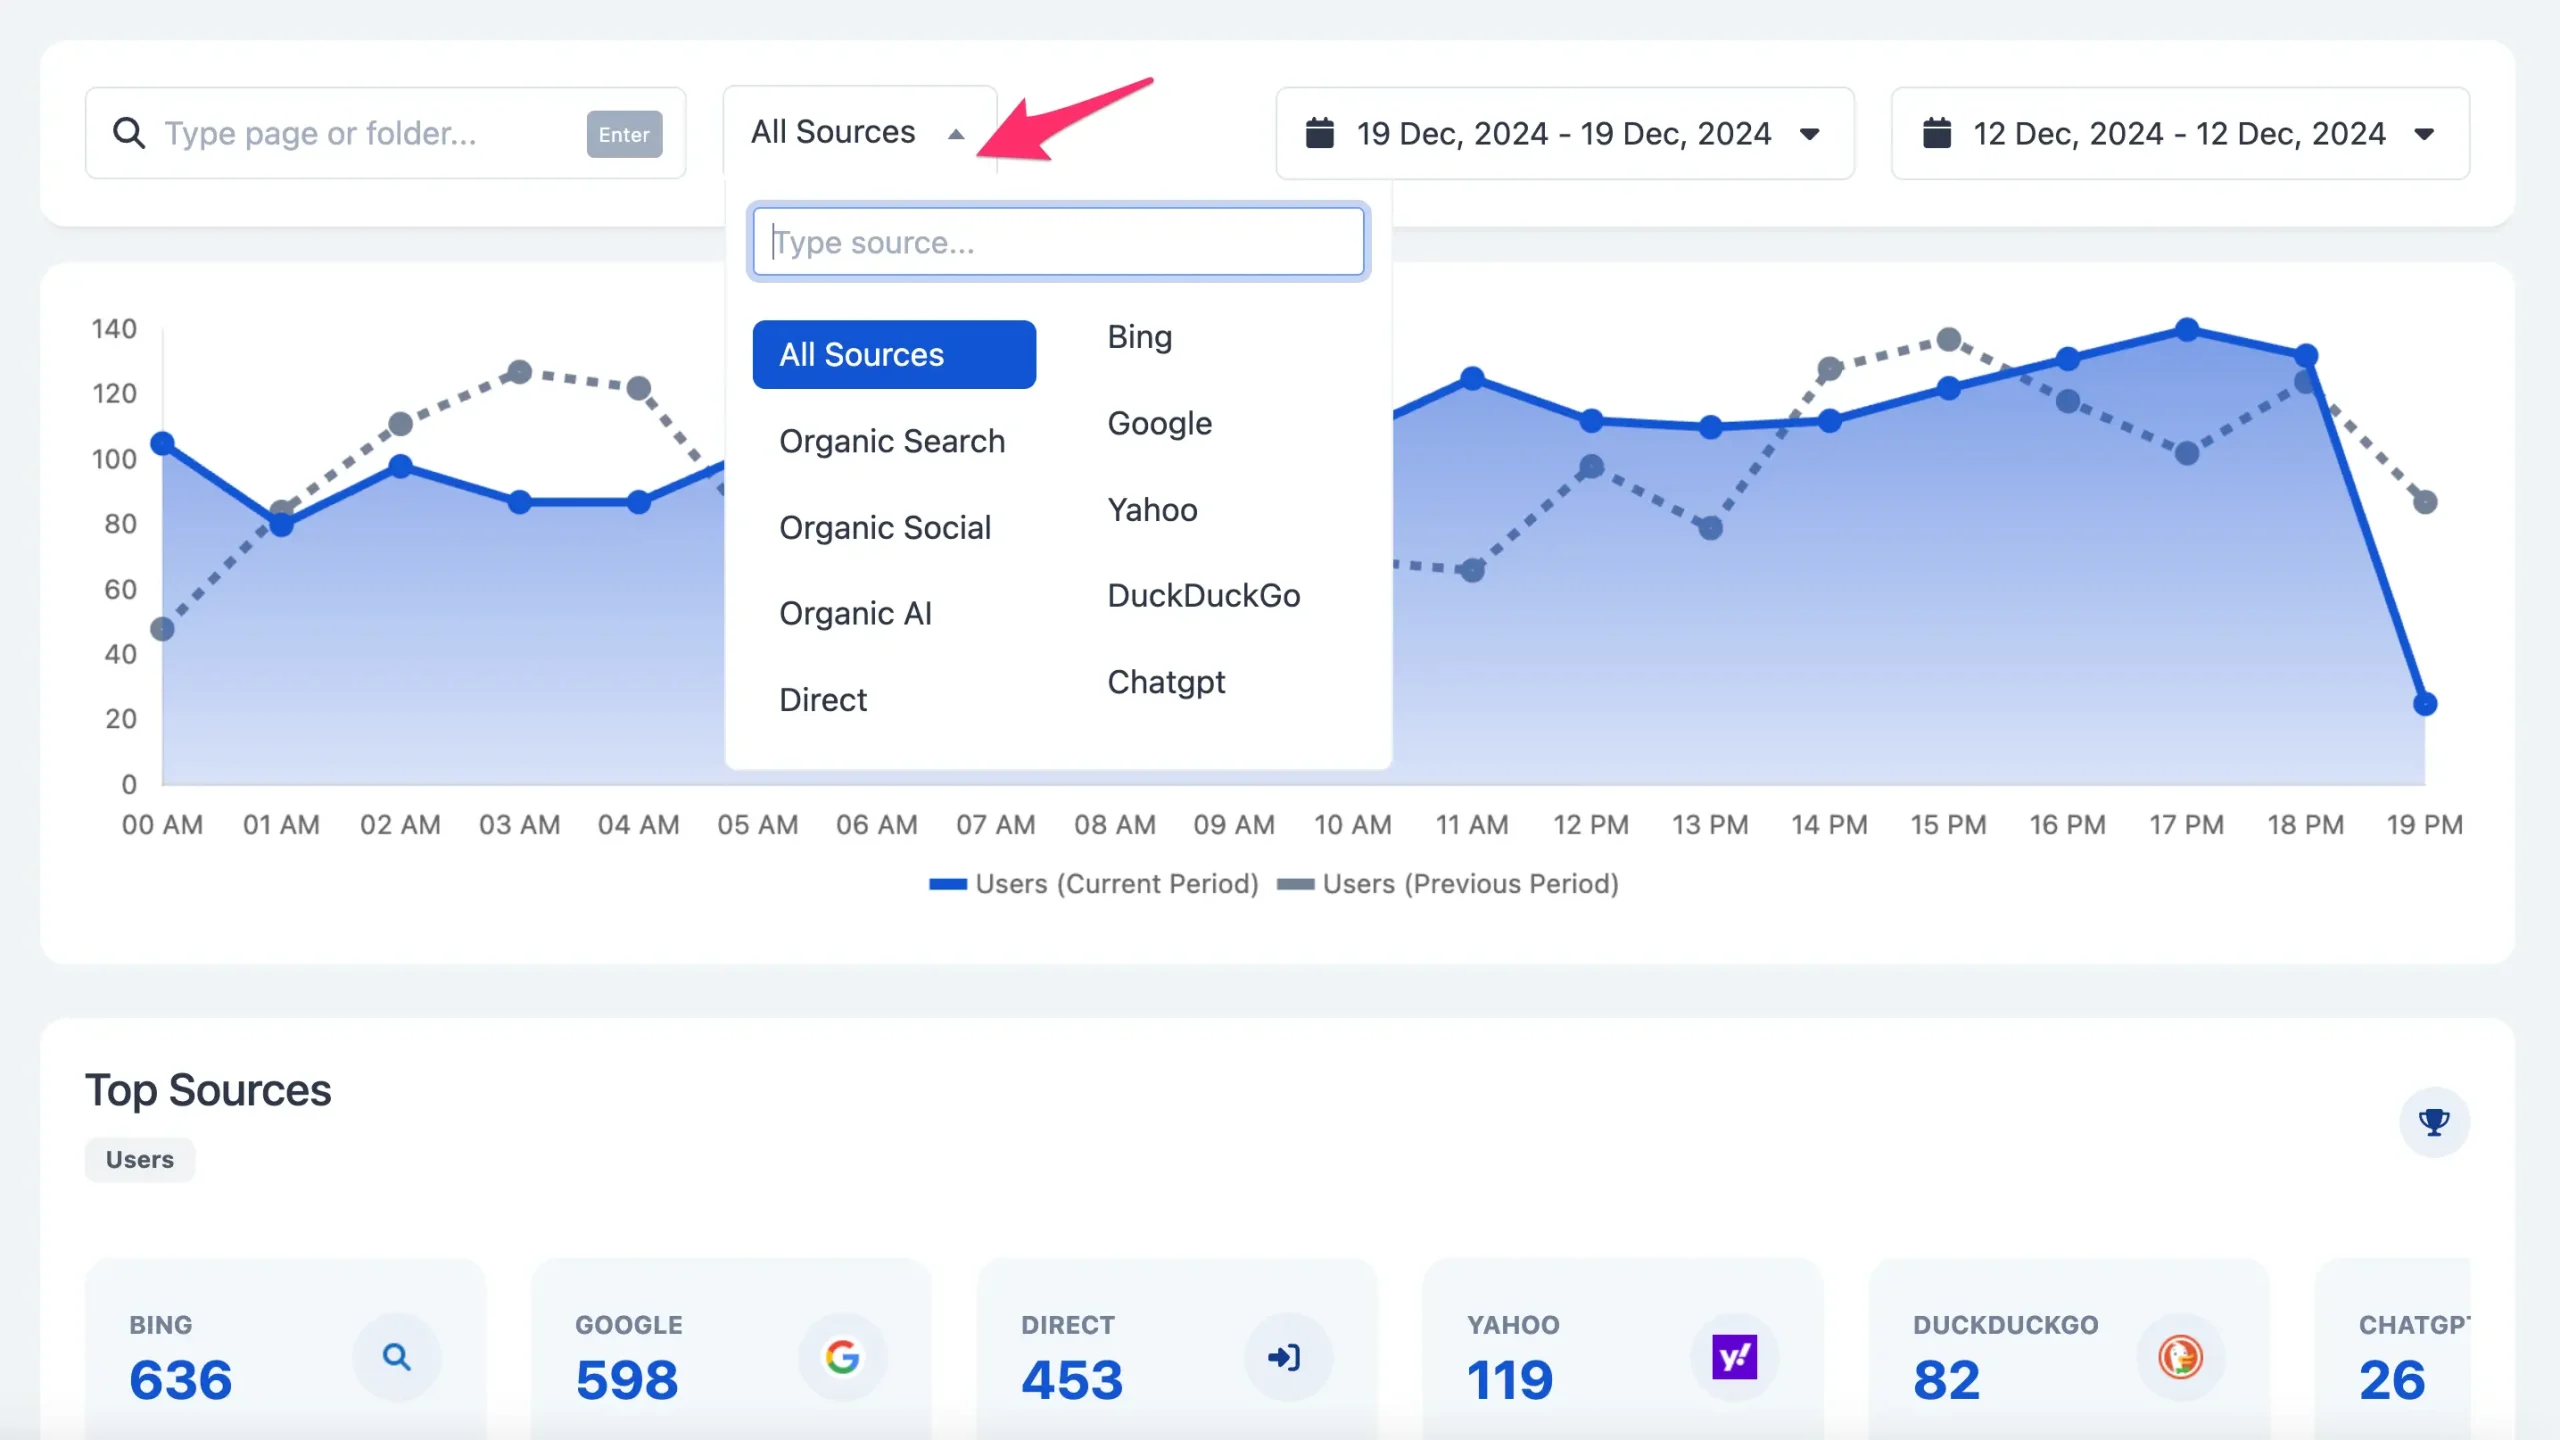The height and width of the screenshot is (1440, 2560).
Task: Select Chatgpt as traffic source filter
Action: 1166,680
